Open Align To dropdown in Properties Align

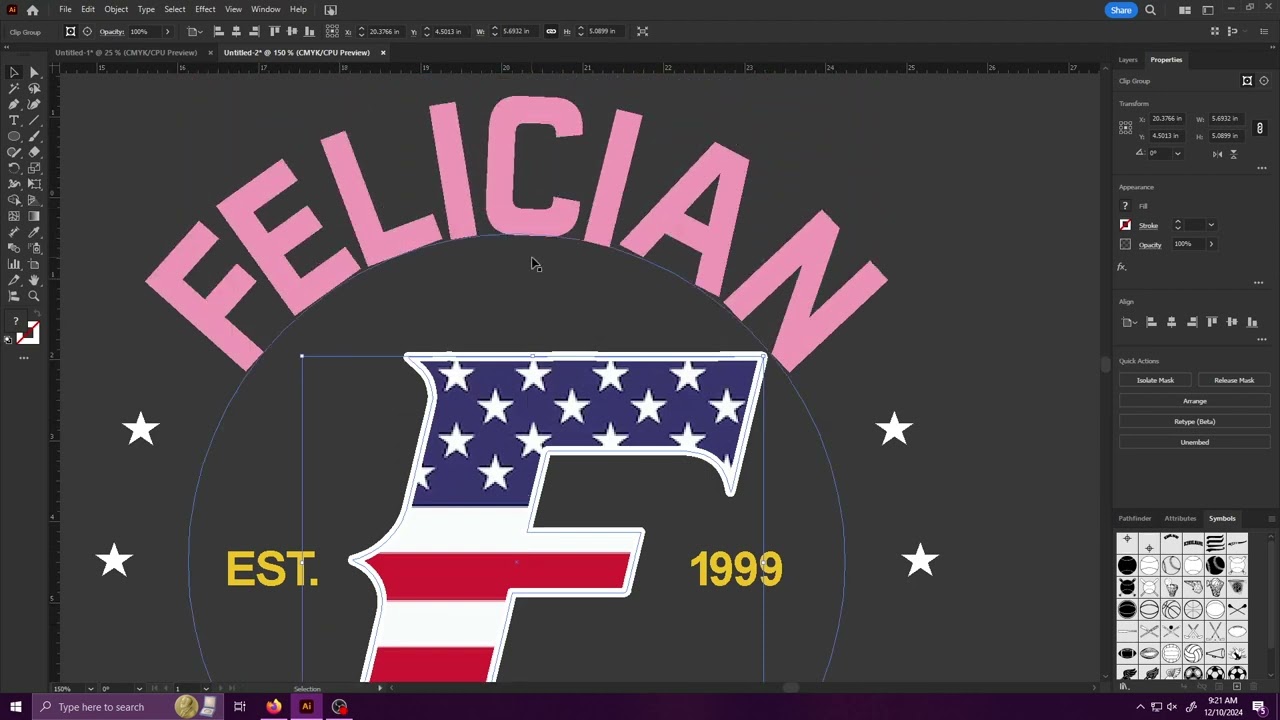pos(1129,322)
